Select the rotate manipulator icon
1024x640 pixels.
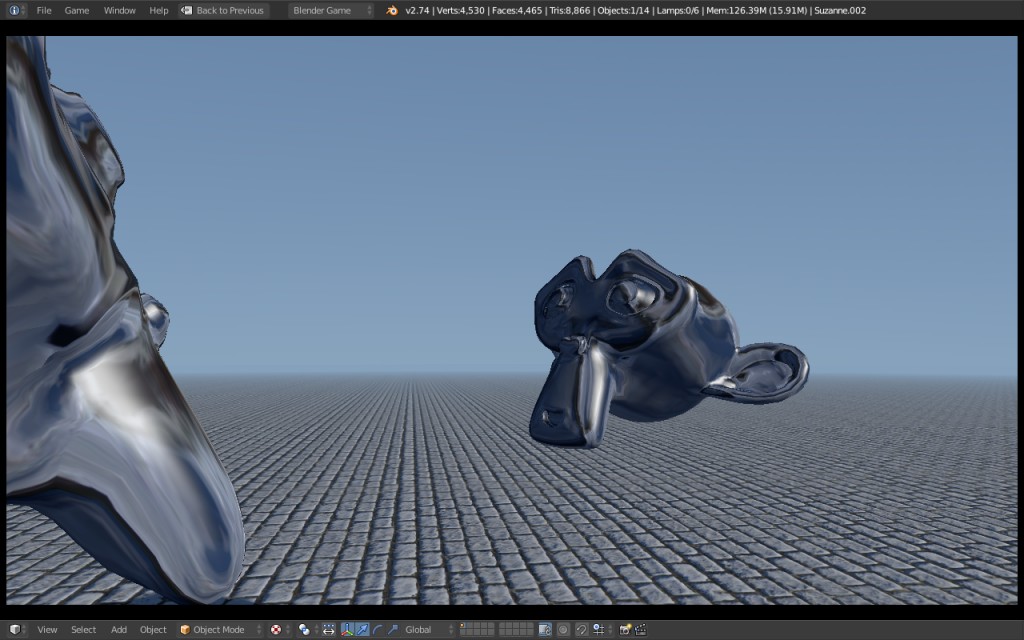377,630
